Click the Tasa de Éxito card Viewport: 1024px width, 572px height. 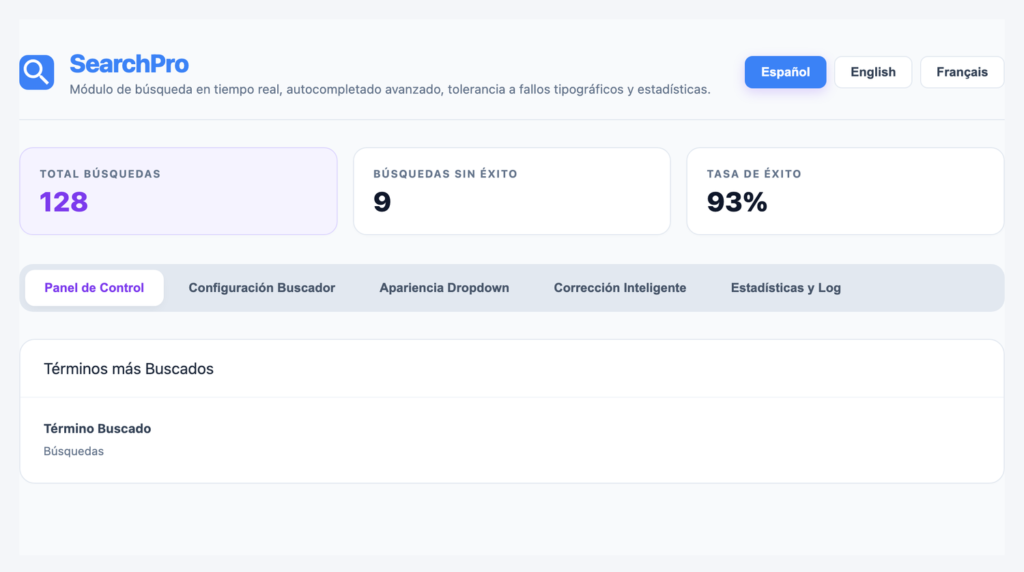[x=845, y=191]
